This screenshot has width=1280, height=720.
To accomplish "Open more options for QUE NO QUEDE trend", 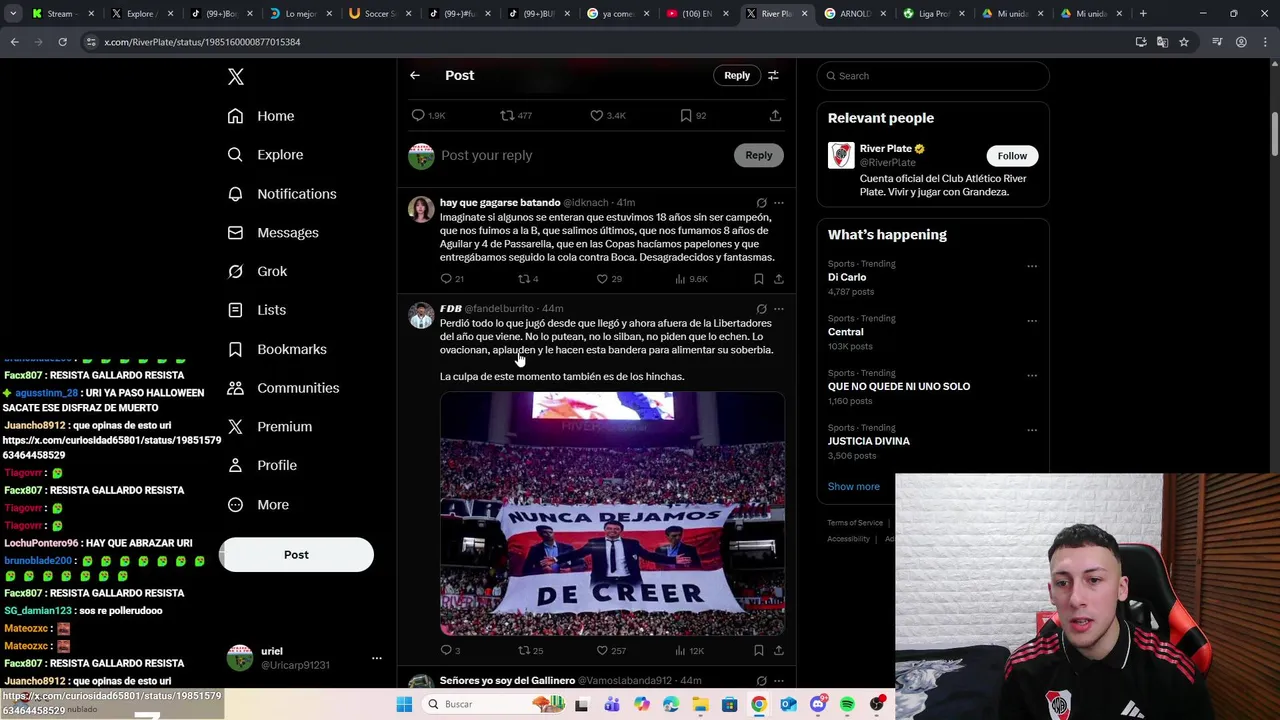I will pos(1032,376).
